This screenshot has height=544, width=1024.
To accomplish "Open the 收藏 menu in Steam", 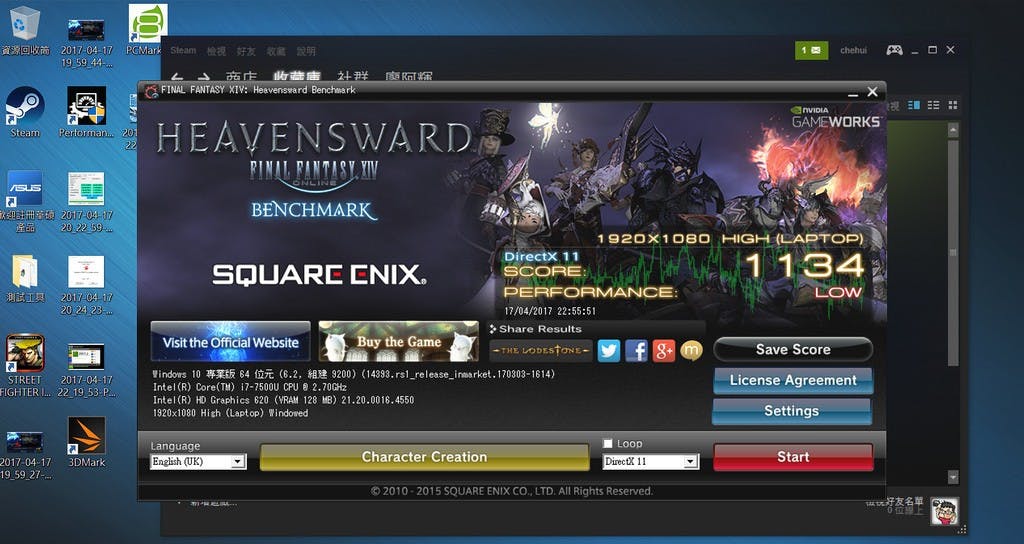I will click(276, 50).
